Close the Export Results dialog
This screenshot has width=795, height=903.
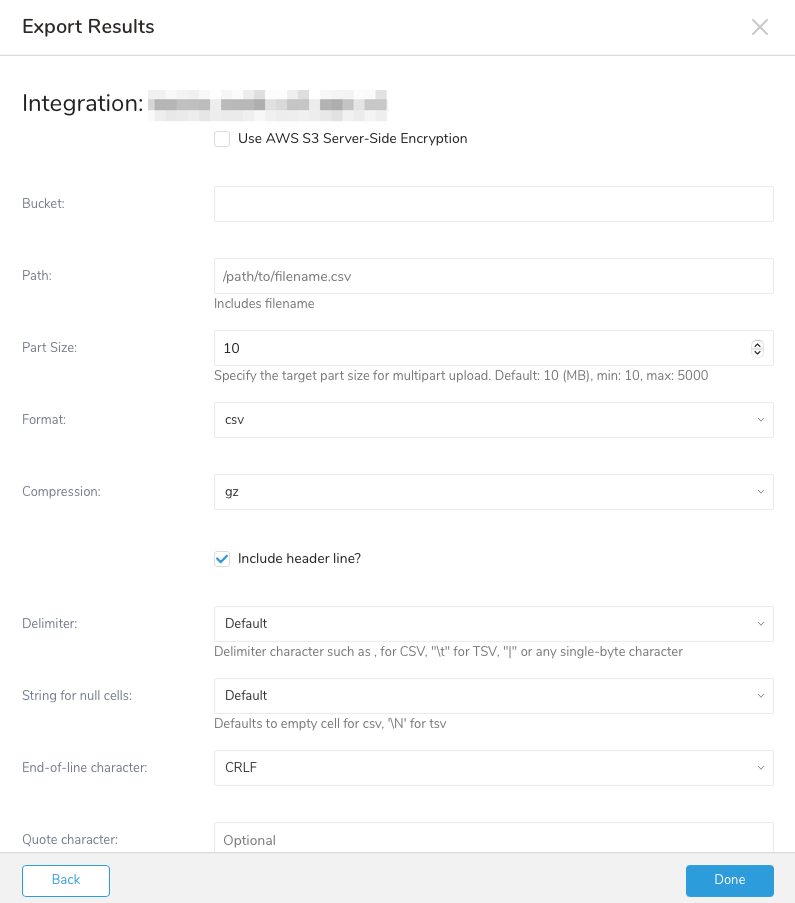coord(760,27)
